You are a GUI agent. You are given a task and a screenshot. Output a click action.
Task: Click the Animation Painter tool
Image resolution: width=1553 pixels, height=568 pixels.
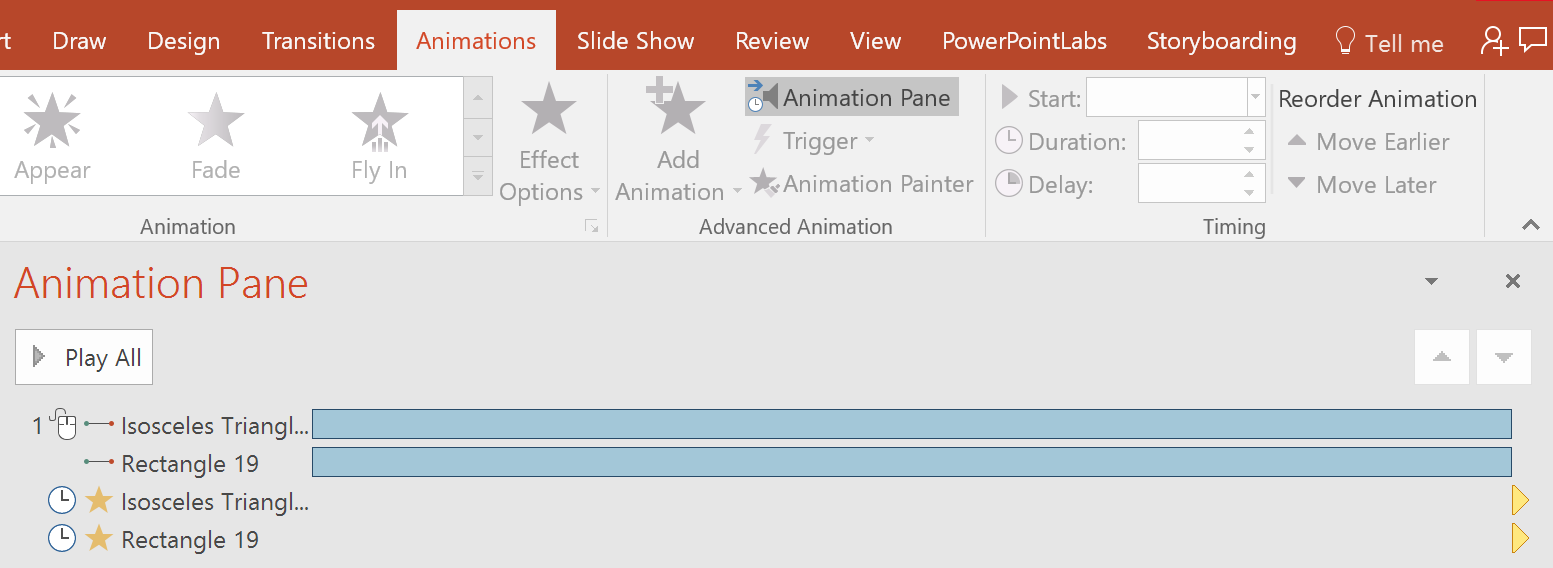(x=862, y=184)
